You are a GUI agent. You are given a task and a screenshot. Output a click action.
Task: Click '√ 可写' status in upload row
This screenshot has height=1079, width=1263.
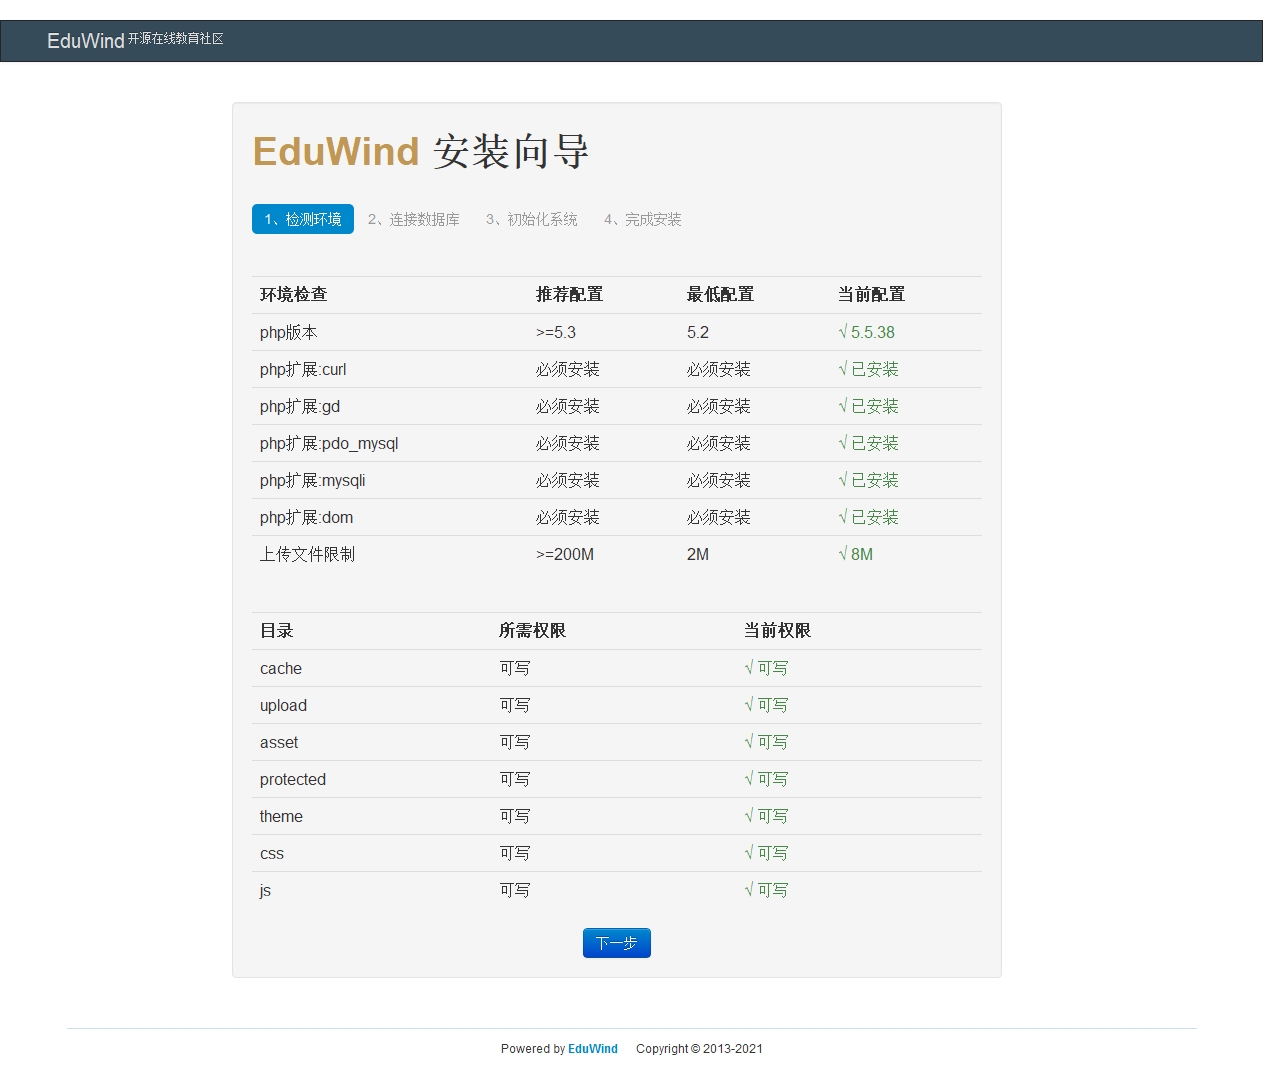[x=766, y=705]
